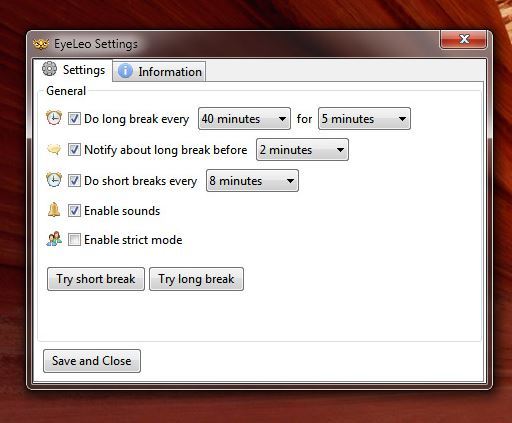Click Save and Close button
This screenshot has width=512, height=423.
click(x=92, y=361)
